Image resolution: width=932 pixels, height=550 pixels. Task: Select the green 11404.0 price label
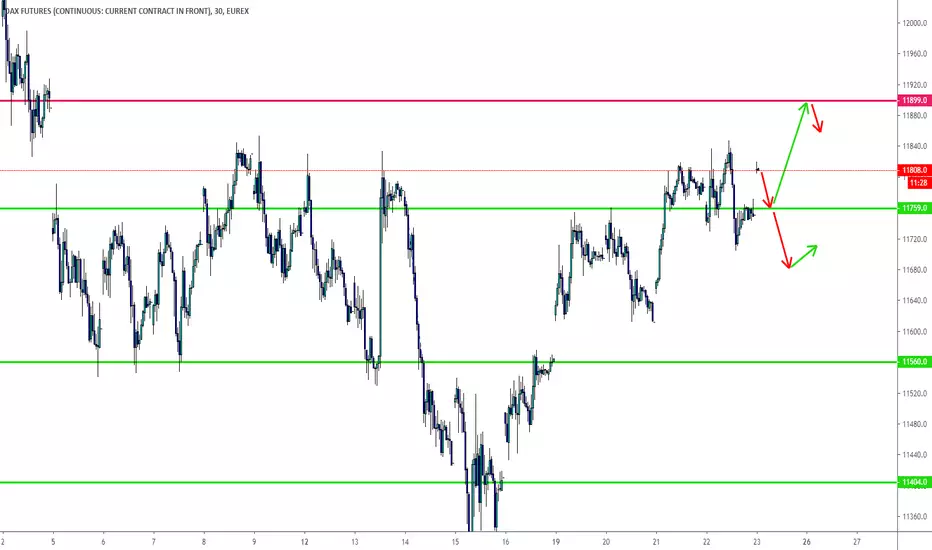914,482
